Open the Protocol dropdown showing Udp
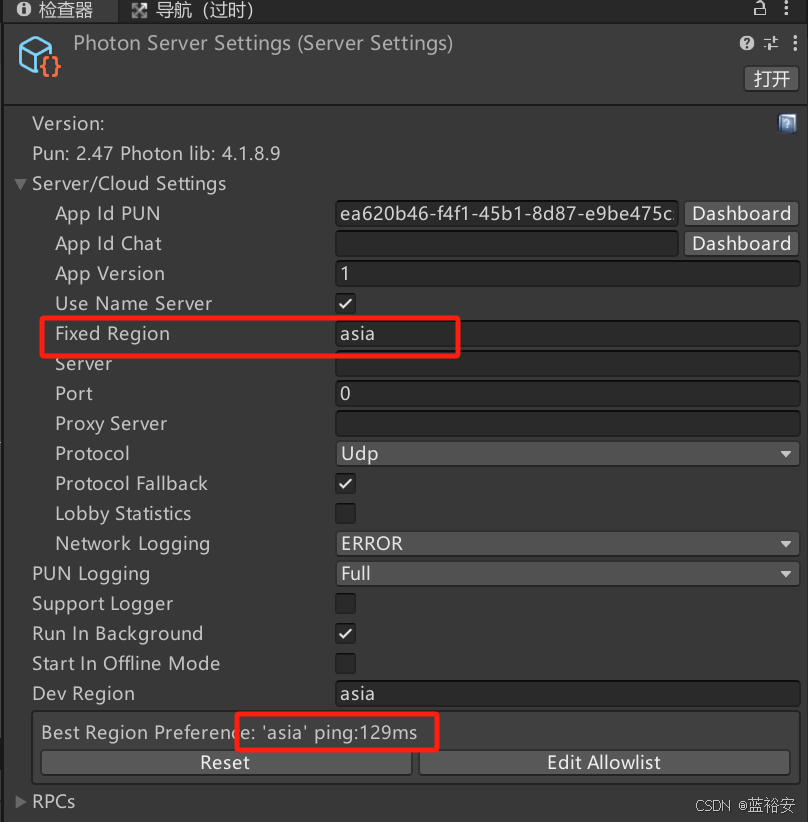 tap(567, 453)
